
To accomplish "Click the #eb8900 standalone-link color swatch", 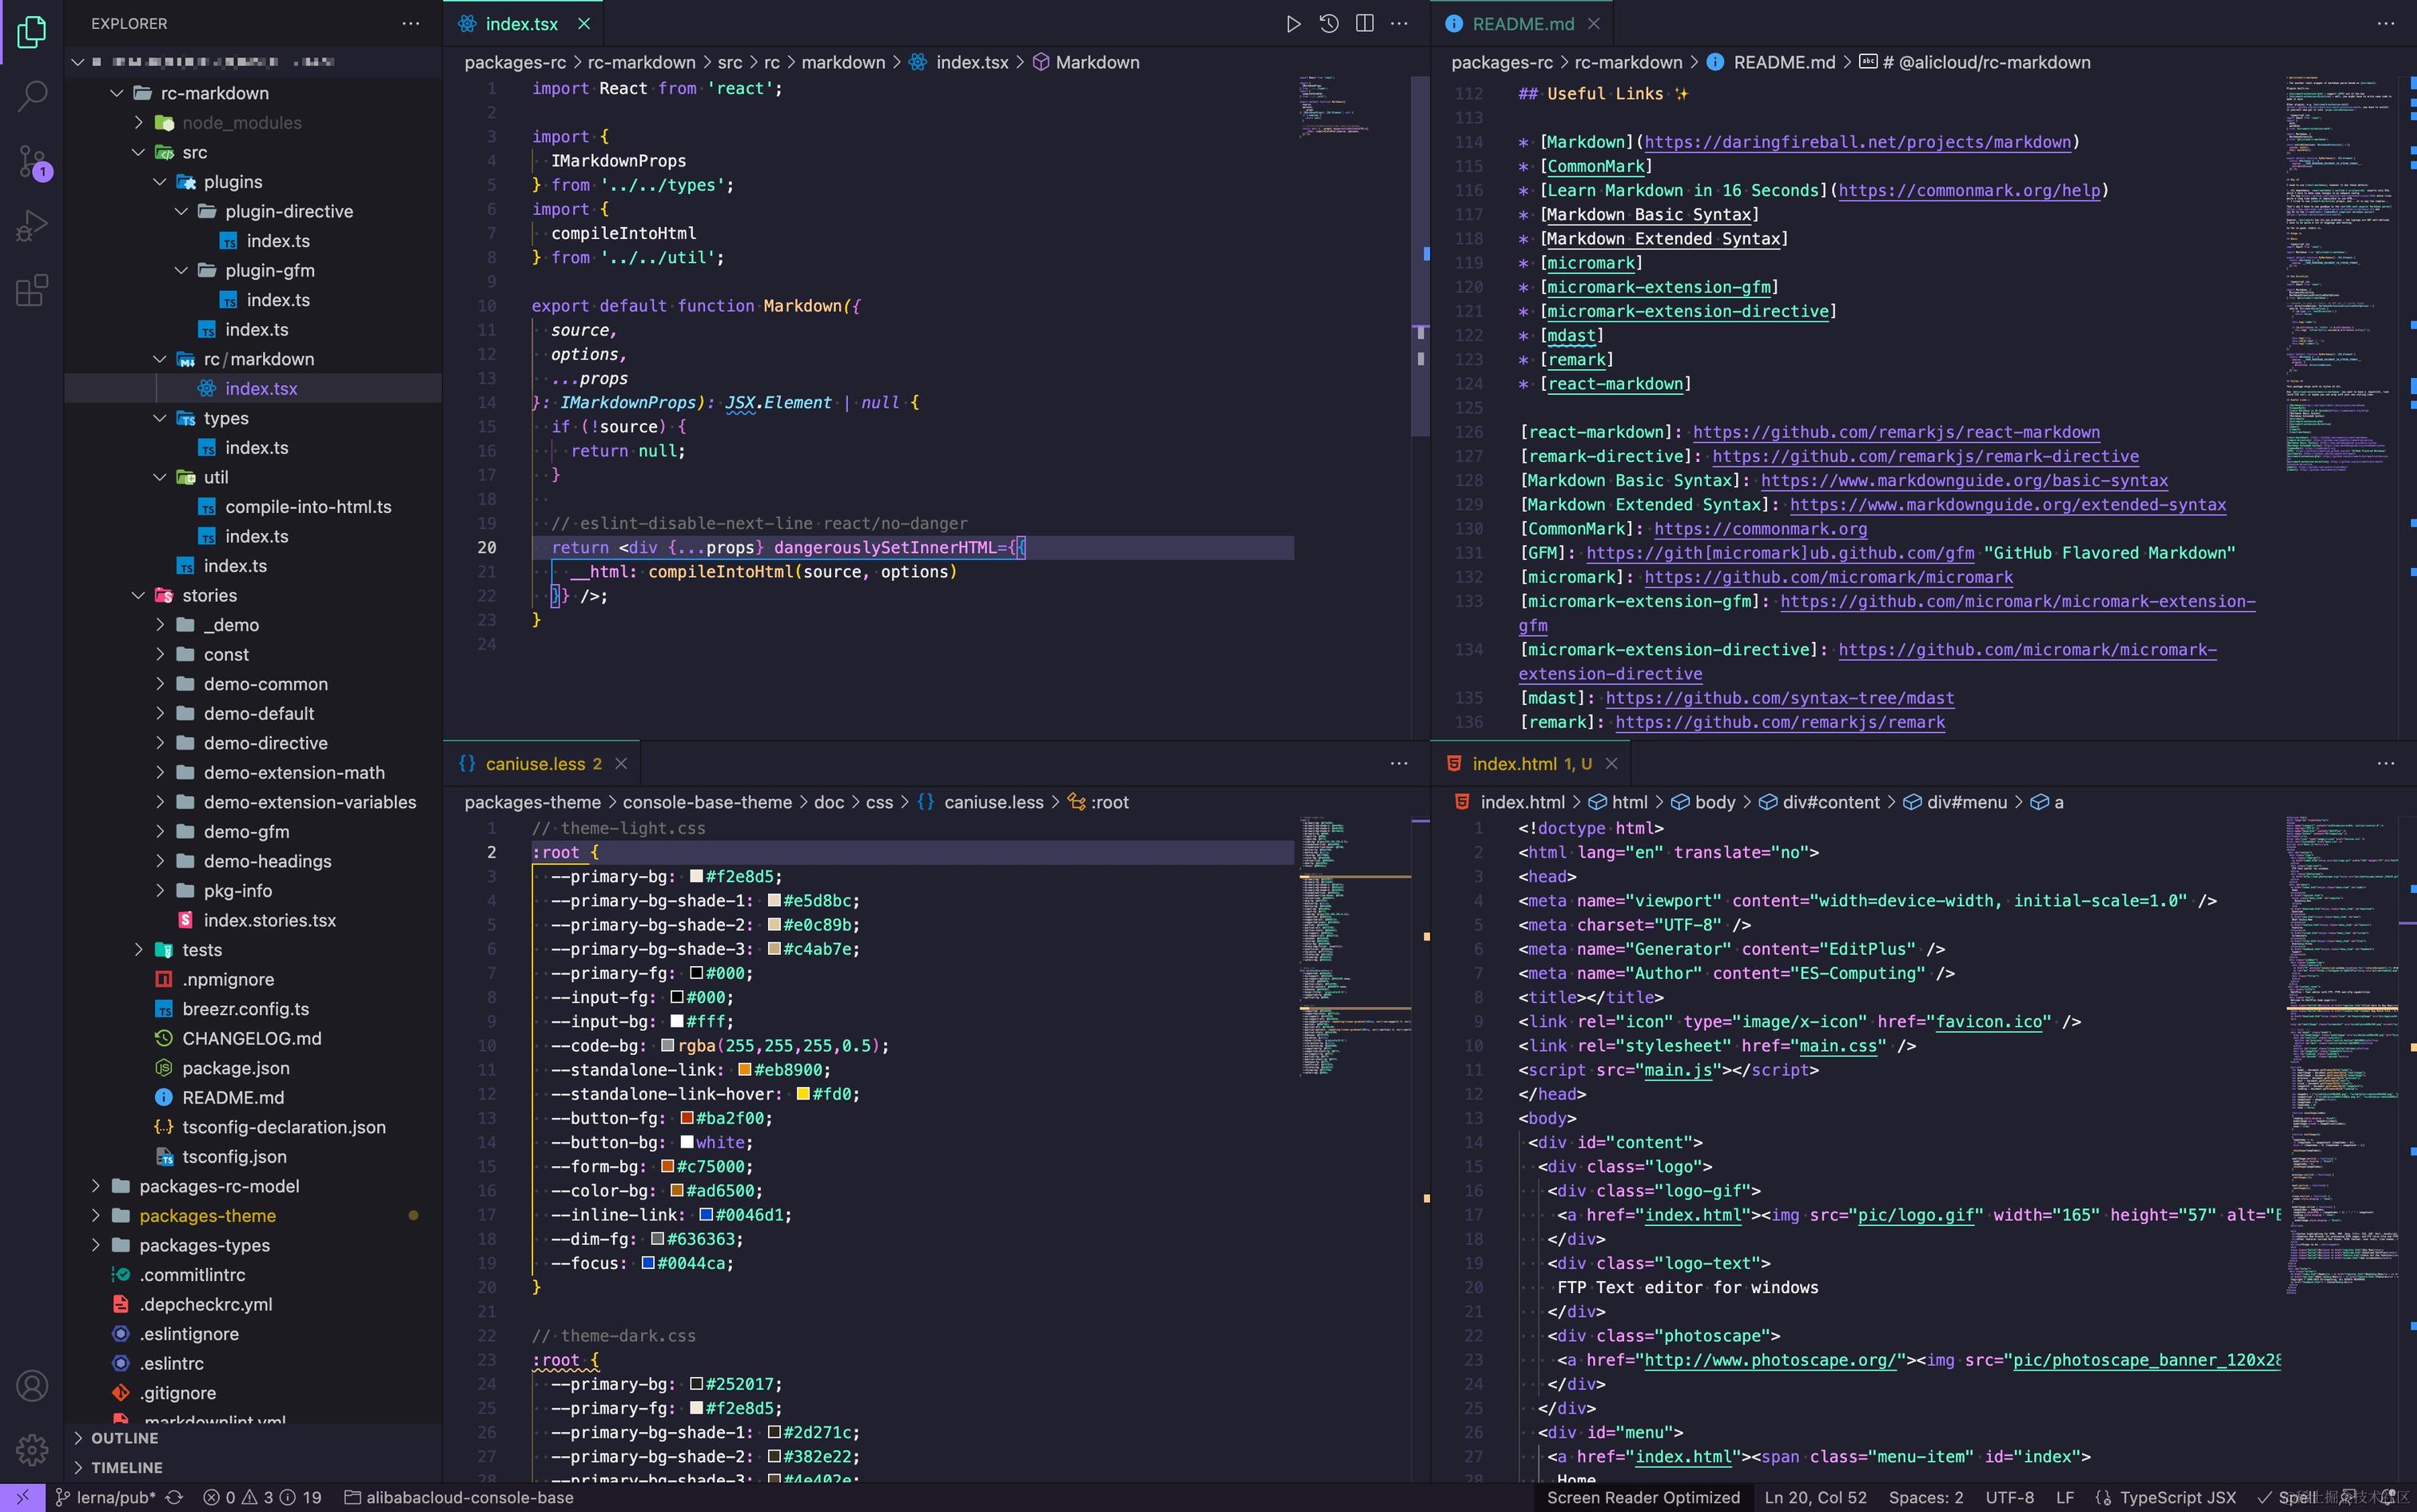I will (744, 1070).
